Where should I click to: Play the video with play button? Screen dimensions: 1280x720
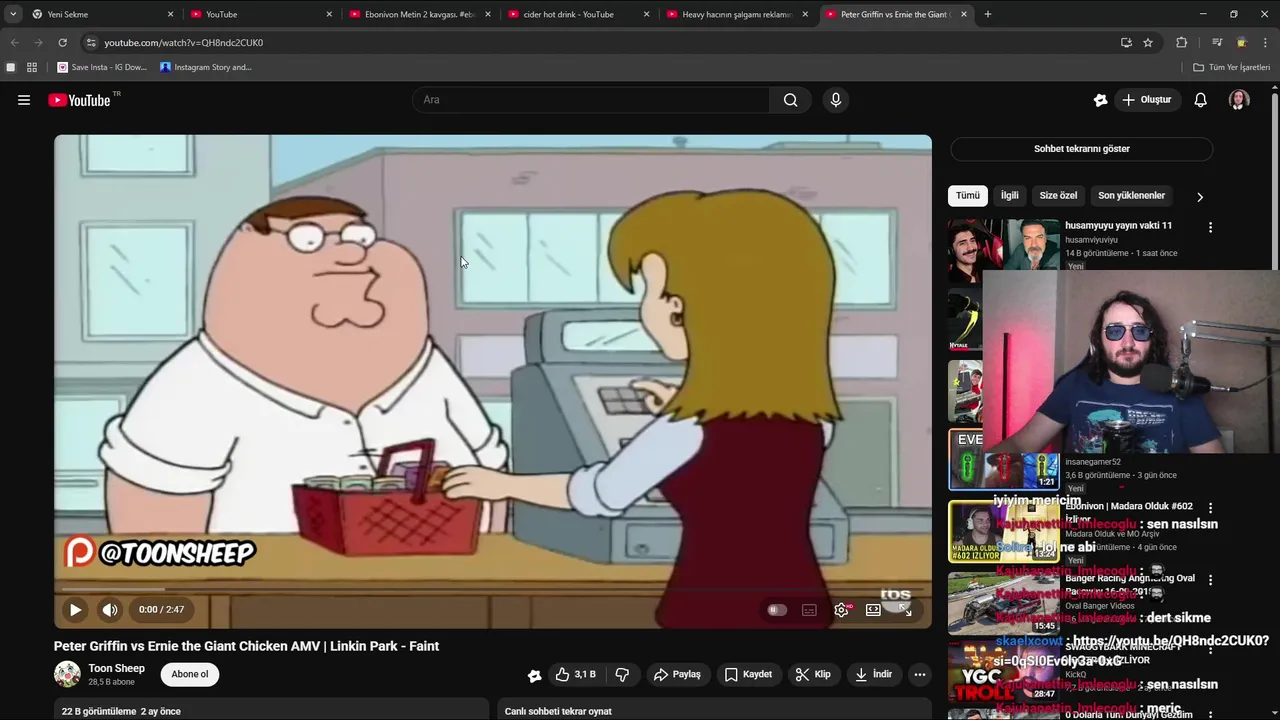75,610
